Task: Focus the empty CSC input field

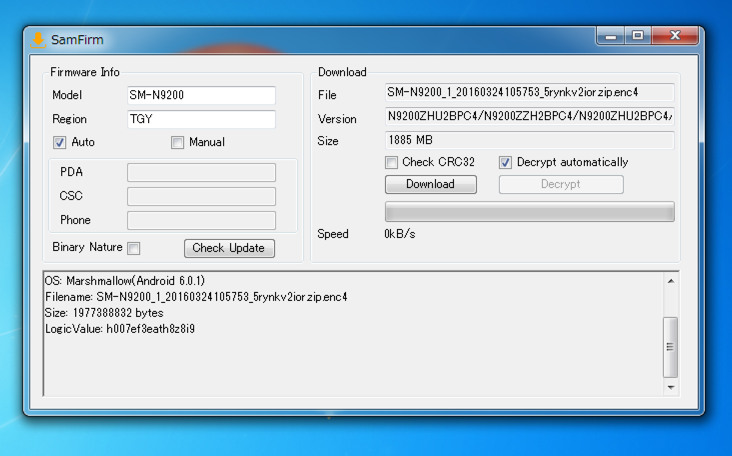Action: tap(201, 196)
